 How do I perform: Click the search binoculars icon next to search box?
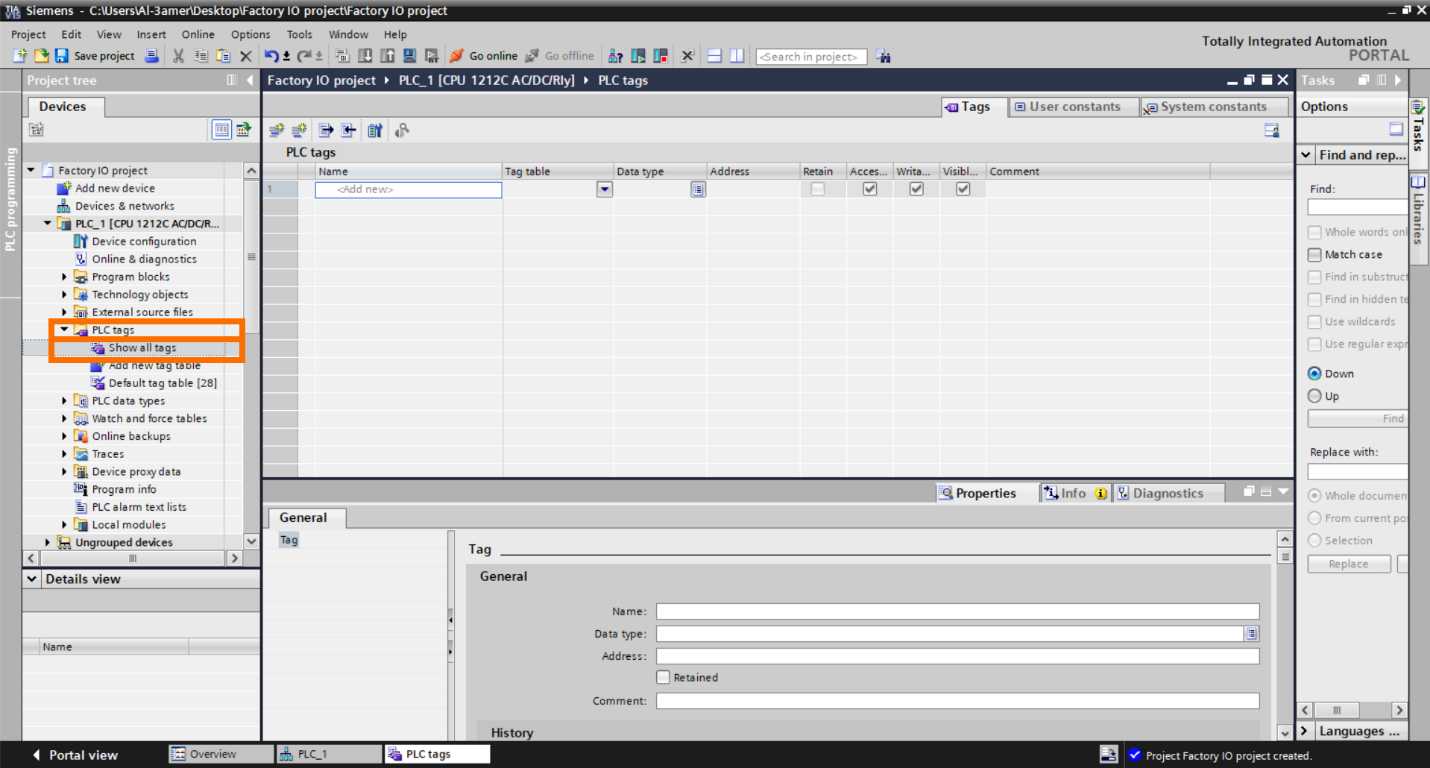(884, 56)
